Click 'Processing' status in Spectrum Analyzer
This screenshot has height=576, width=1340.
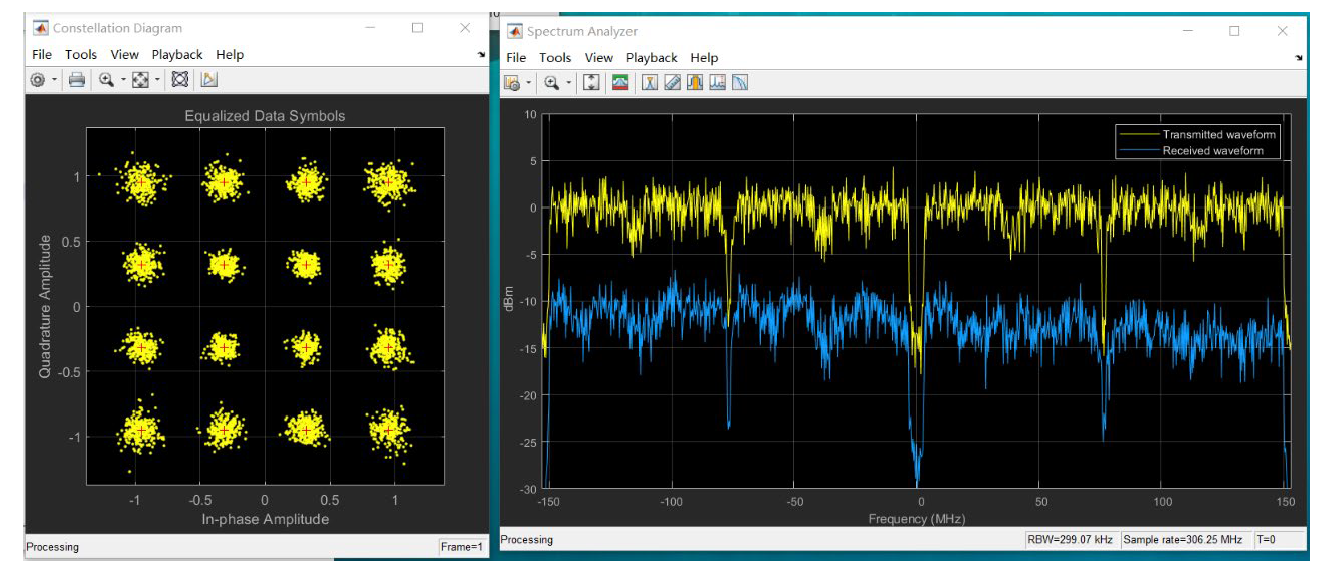(526, 540)
